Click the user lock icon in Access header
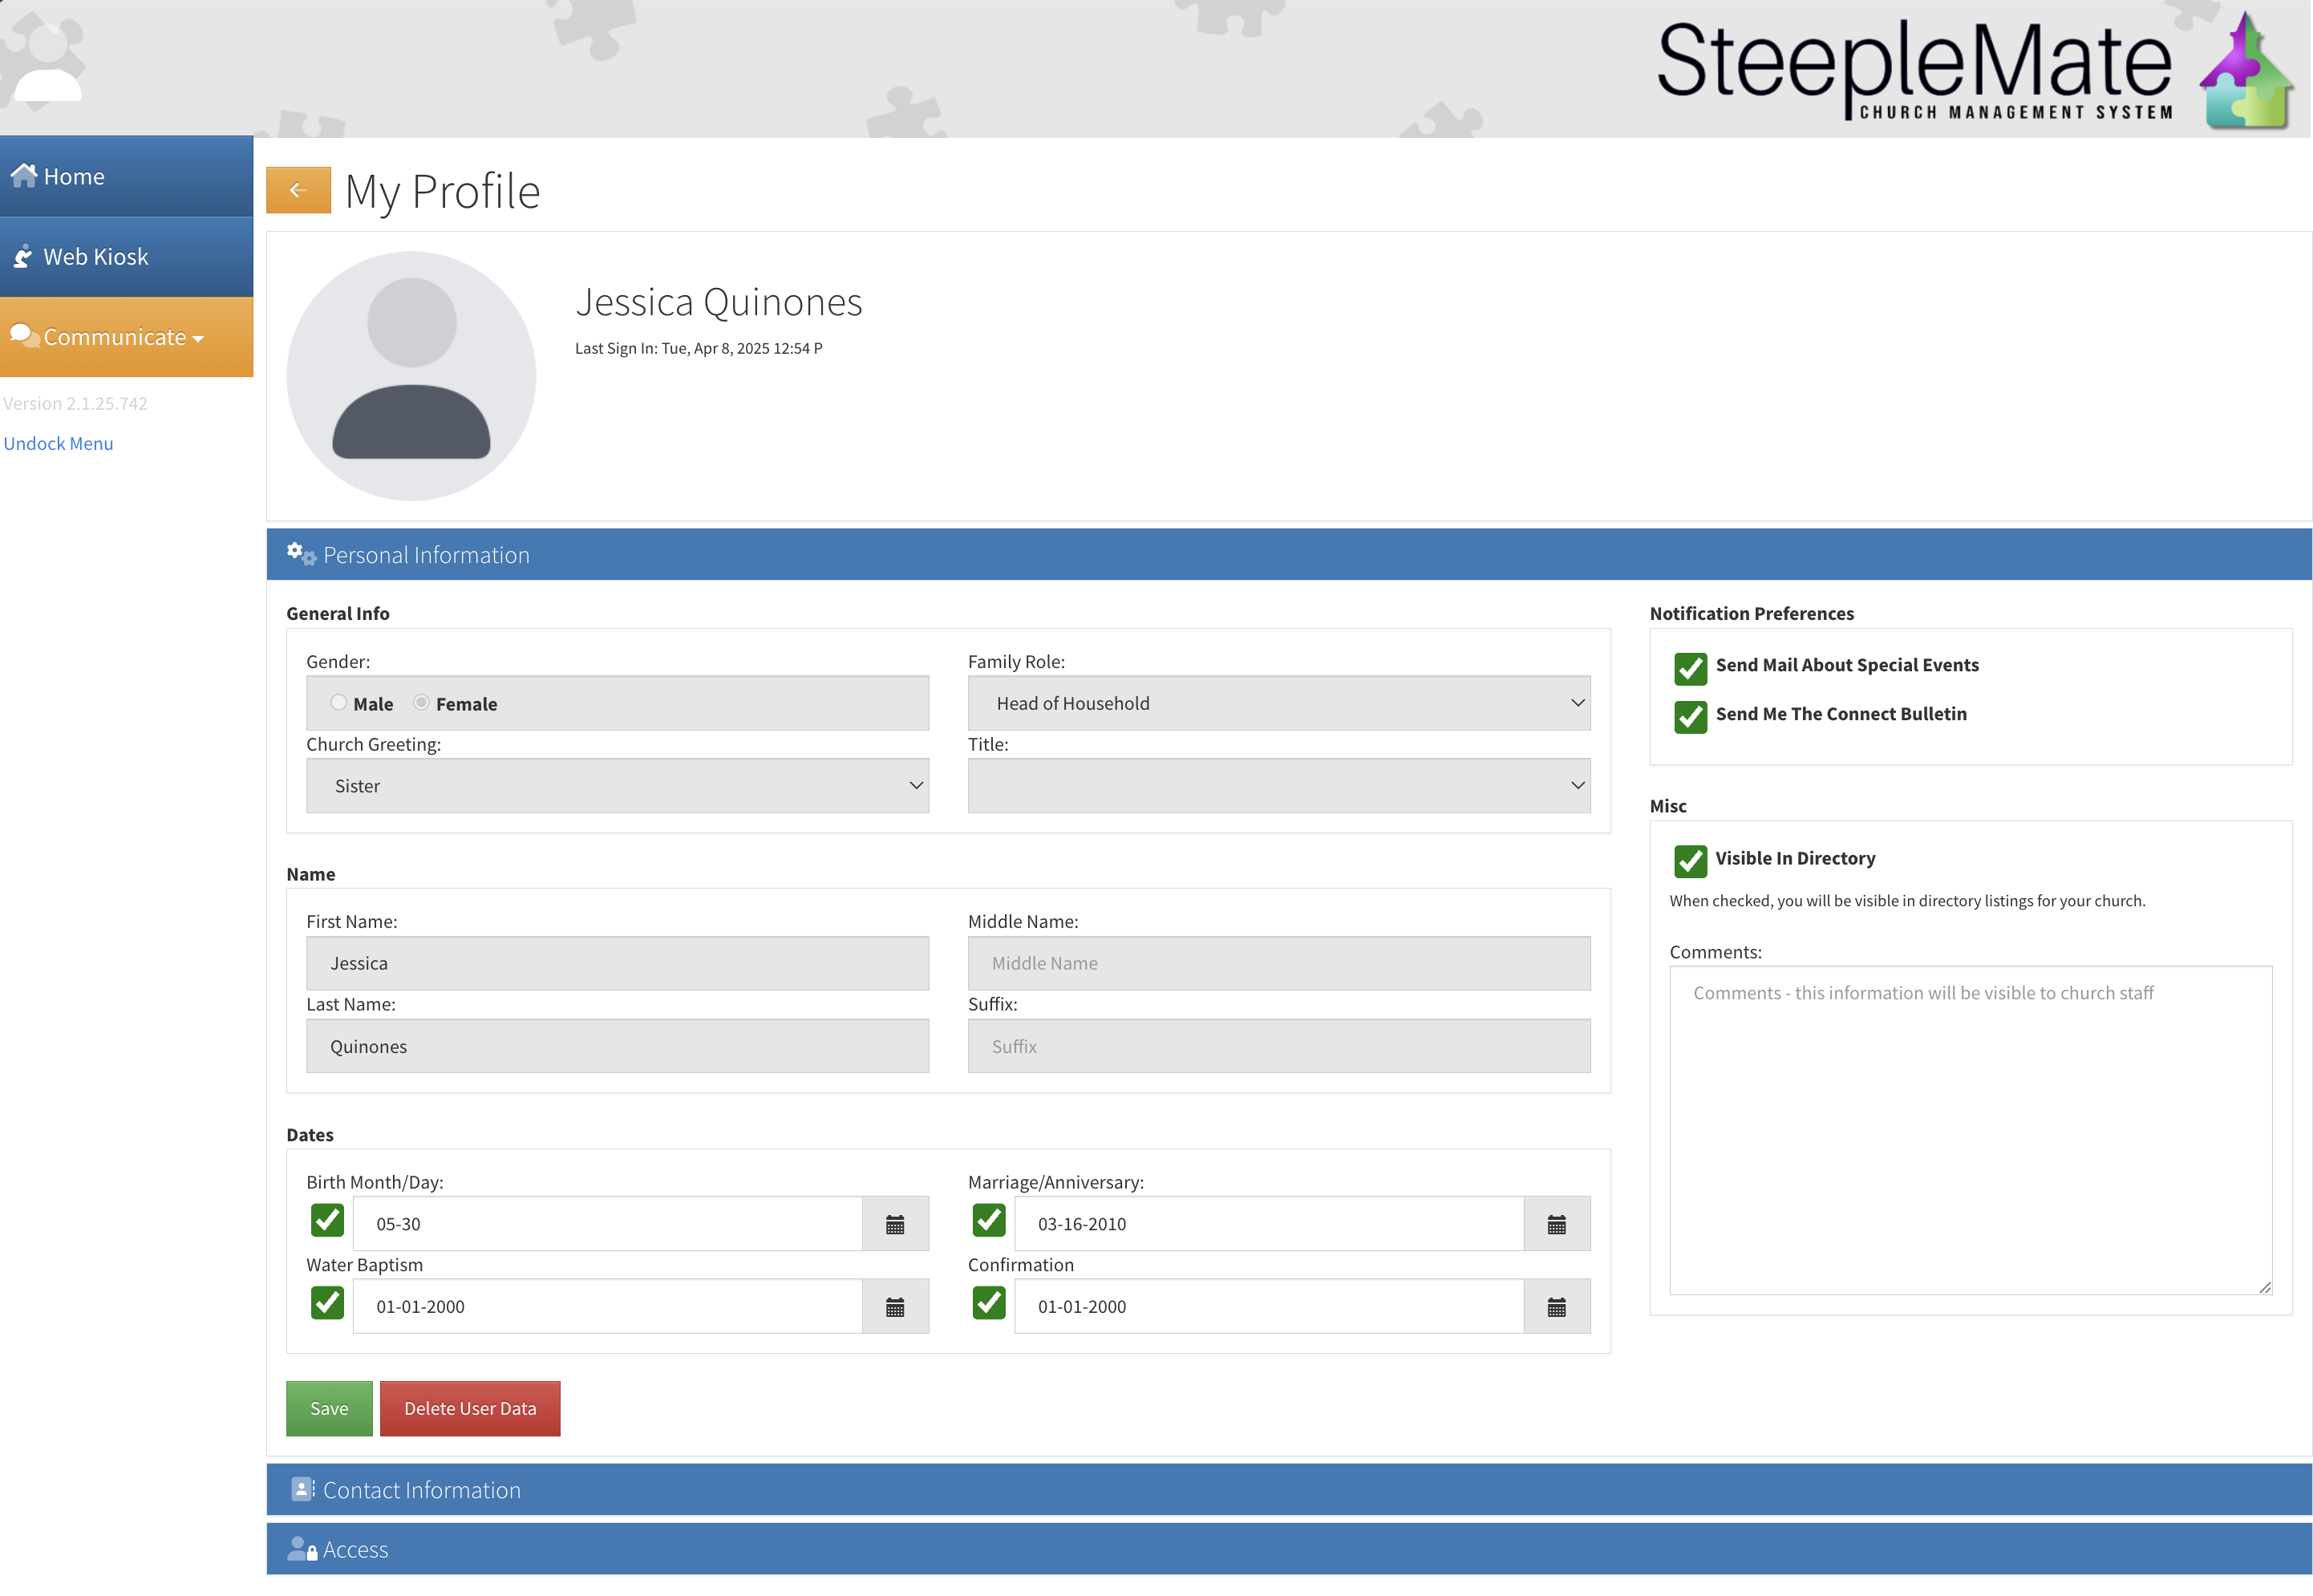 coord(302,1549)
